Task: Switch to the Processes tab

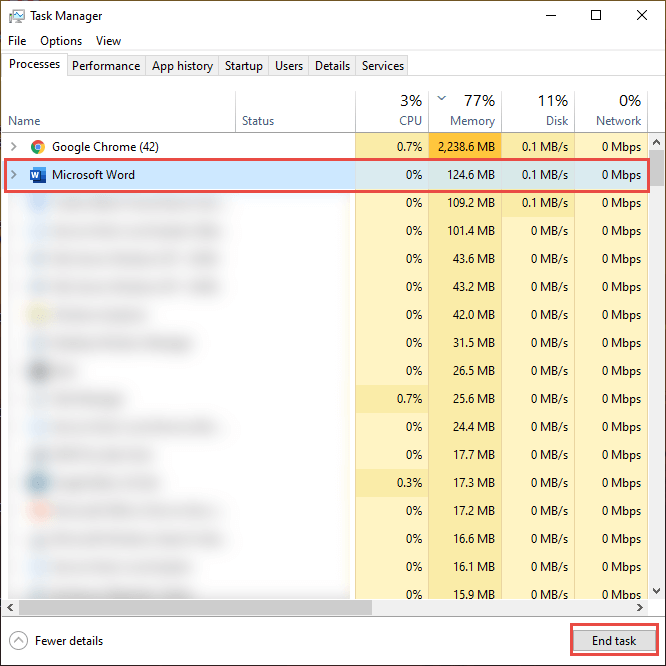Action: (34, 64)
